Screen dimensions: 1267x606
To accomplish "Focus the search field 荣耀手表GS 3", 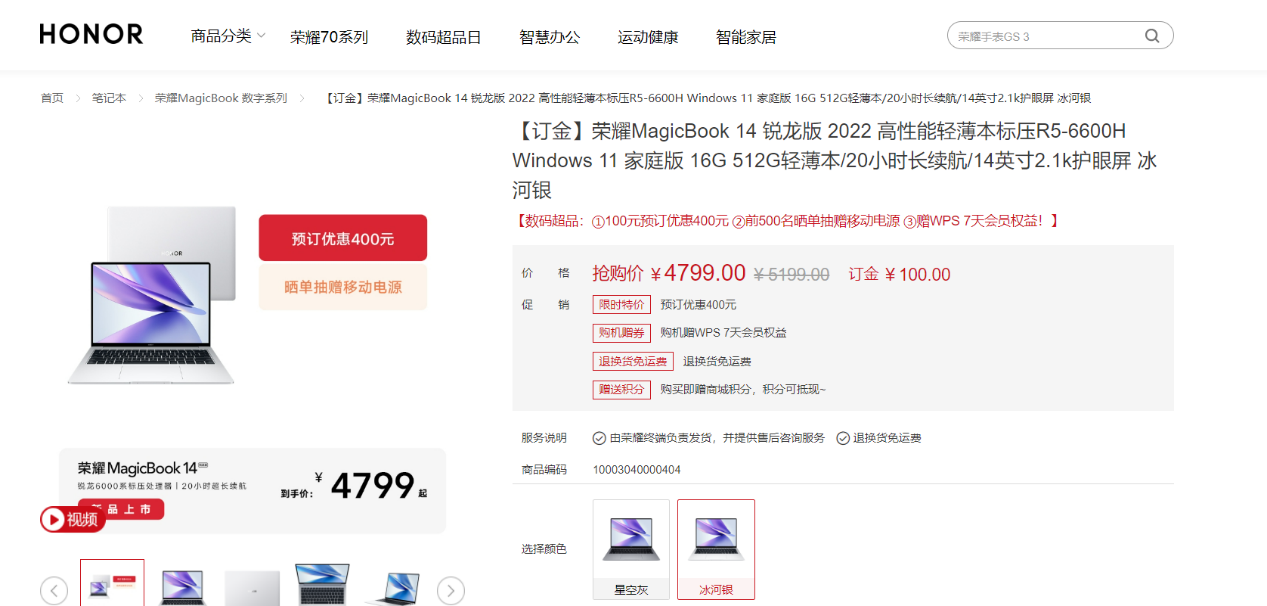I will pos(1045,36).
